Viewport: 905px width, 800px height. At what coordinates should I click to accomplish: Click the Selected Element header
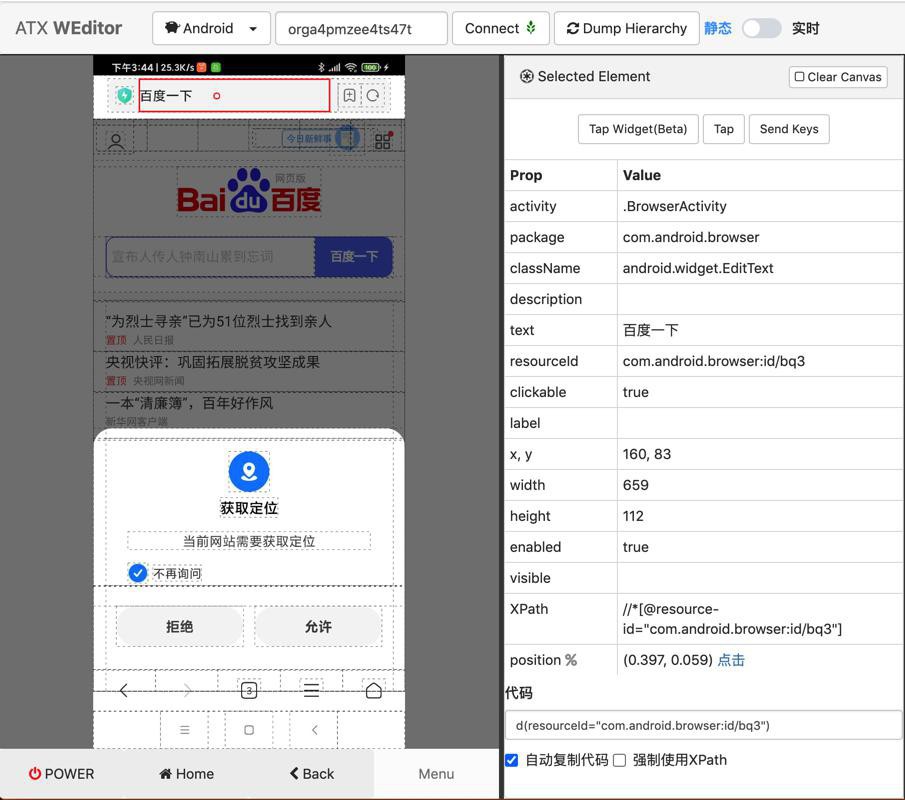pos(585,76)
